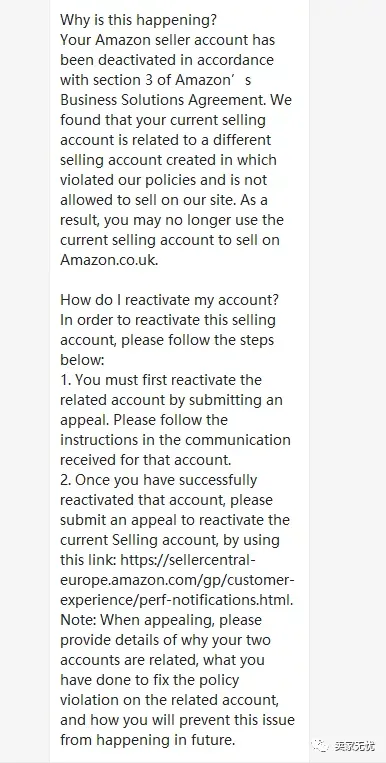The height and width of the screenshot is (763, 386).
Task: Select the 'Business Solutions Agreement' phrase
Action: [x=163, y=100]
